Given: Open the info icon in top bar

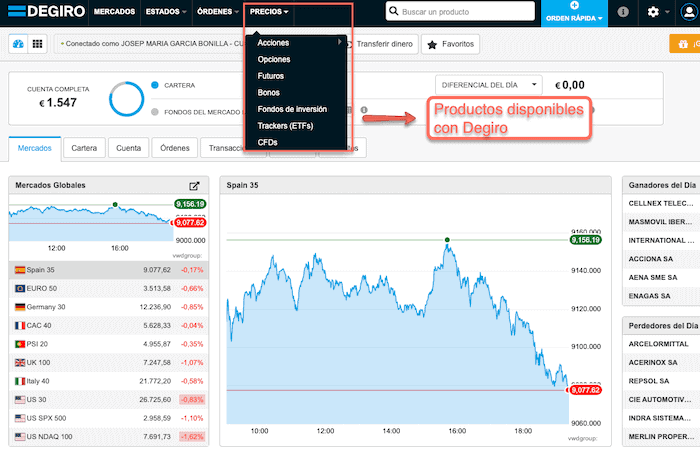Looking at the screenshot, I should (x=623, y=12).
